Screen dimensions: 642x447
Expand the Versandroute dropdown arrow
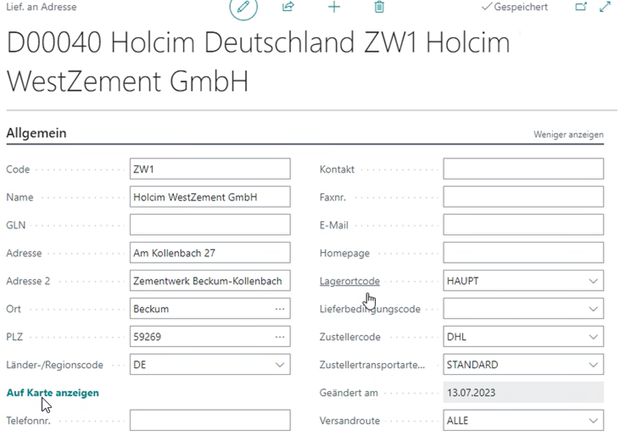tap(593, 420)
